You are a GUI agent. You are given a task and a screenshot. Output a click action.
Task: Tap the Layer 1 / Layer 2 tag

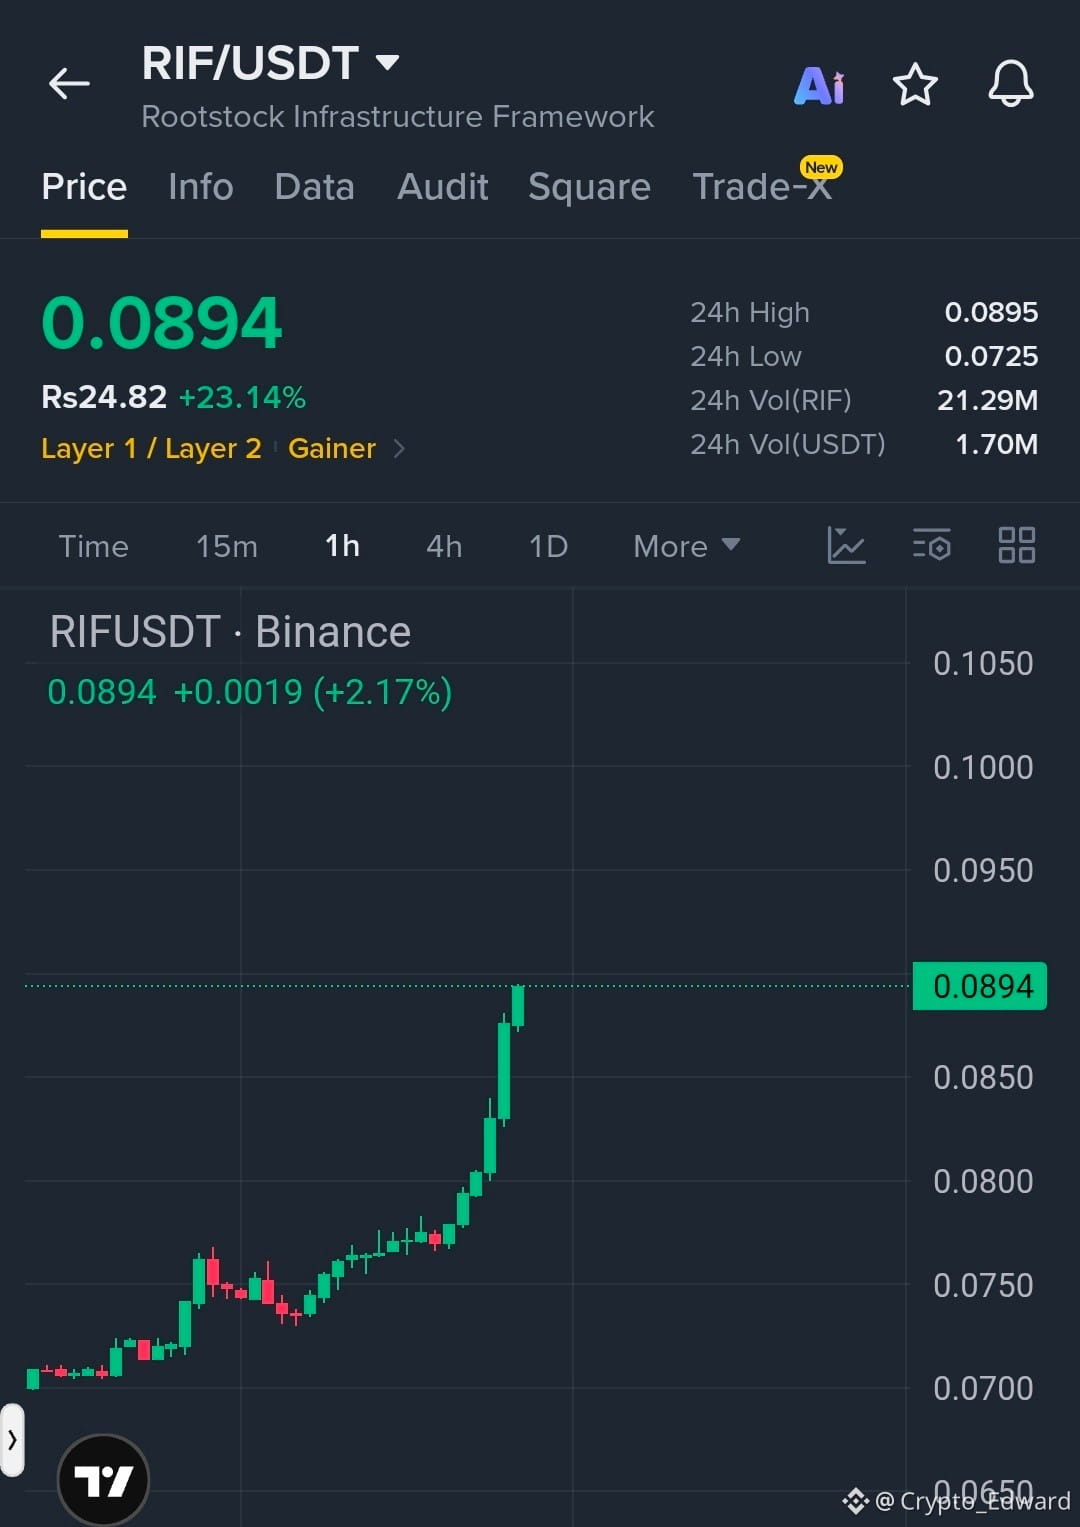(151, 448)
